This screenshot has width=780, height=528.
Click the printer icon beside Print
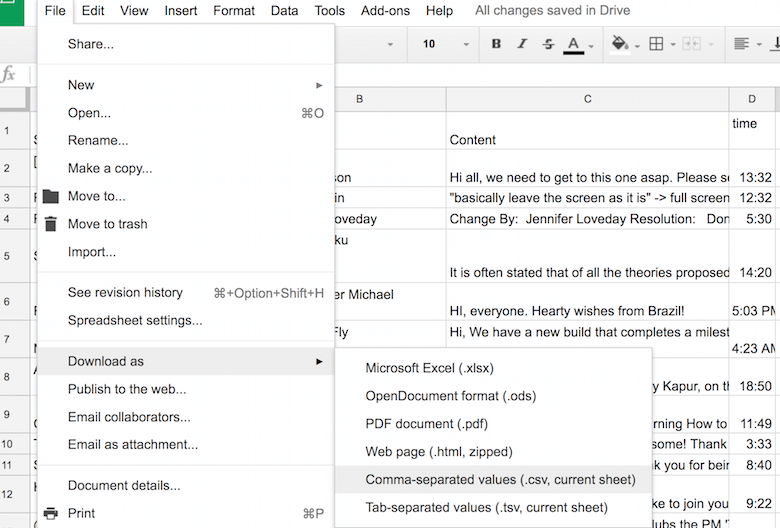51,513
